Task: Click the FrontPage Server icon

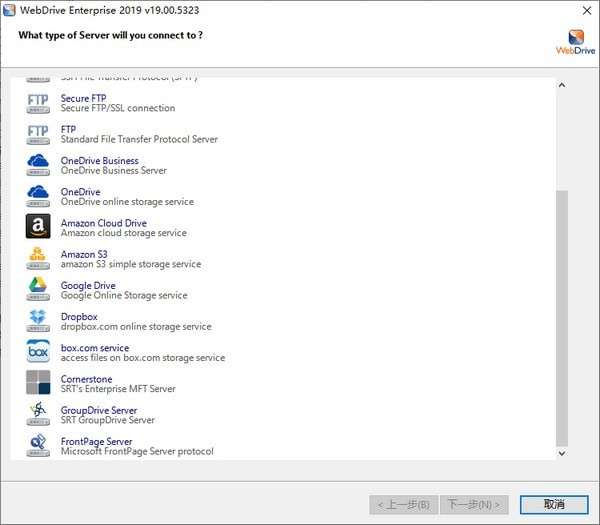Action: pos(38,445)
